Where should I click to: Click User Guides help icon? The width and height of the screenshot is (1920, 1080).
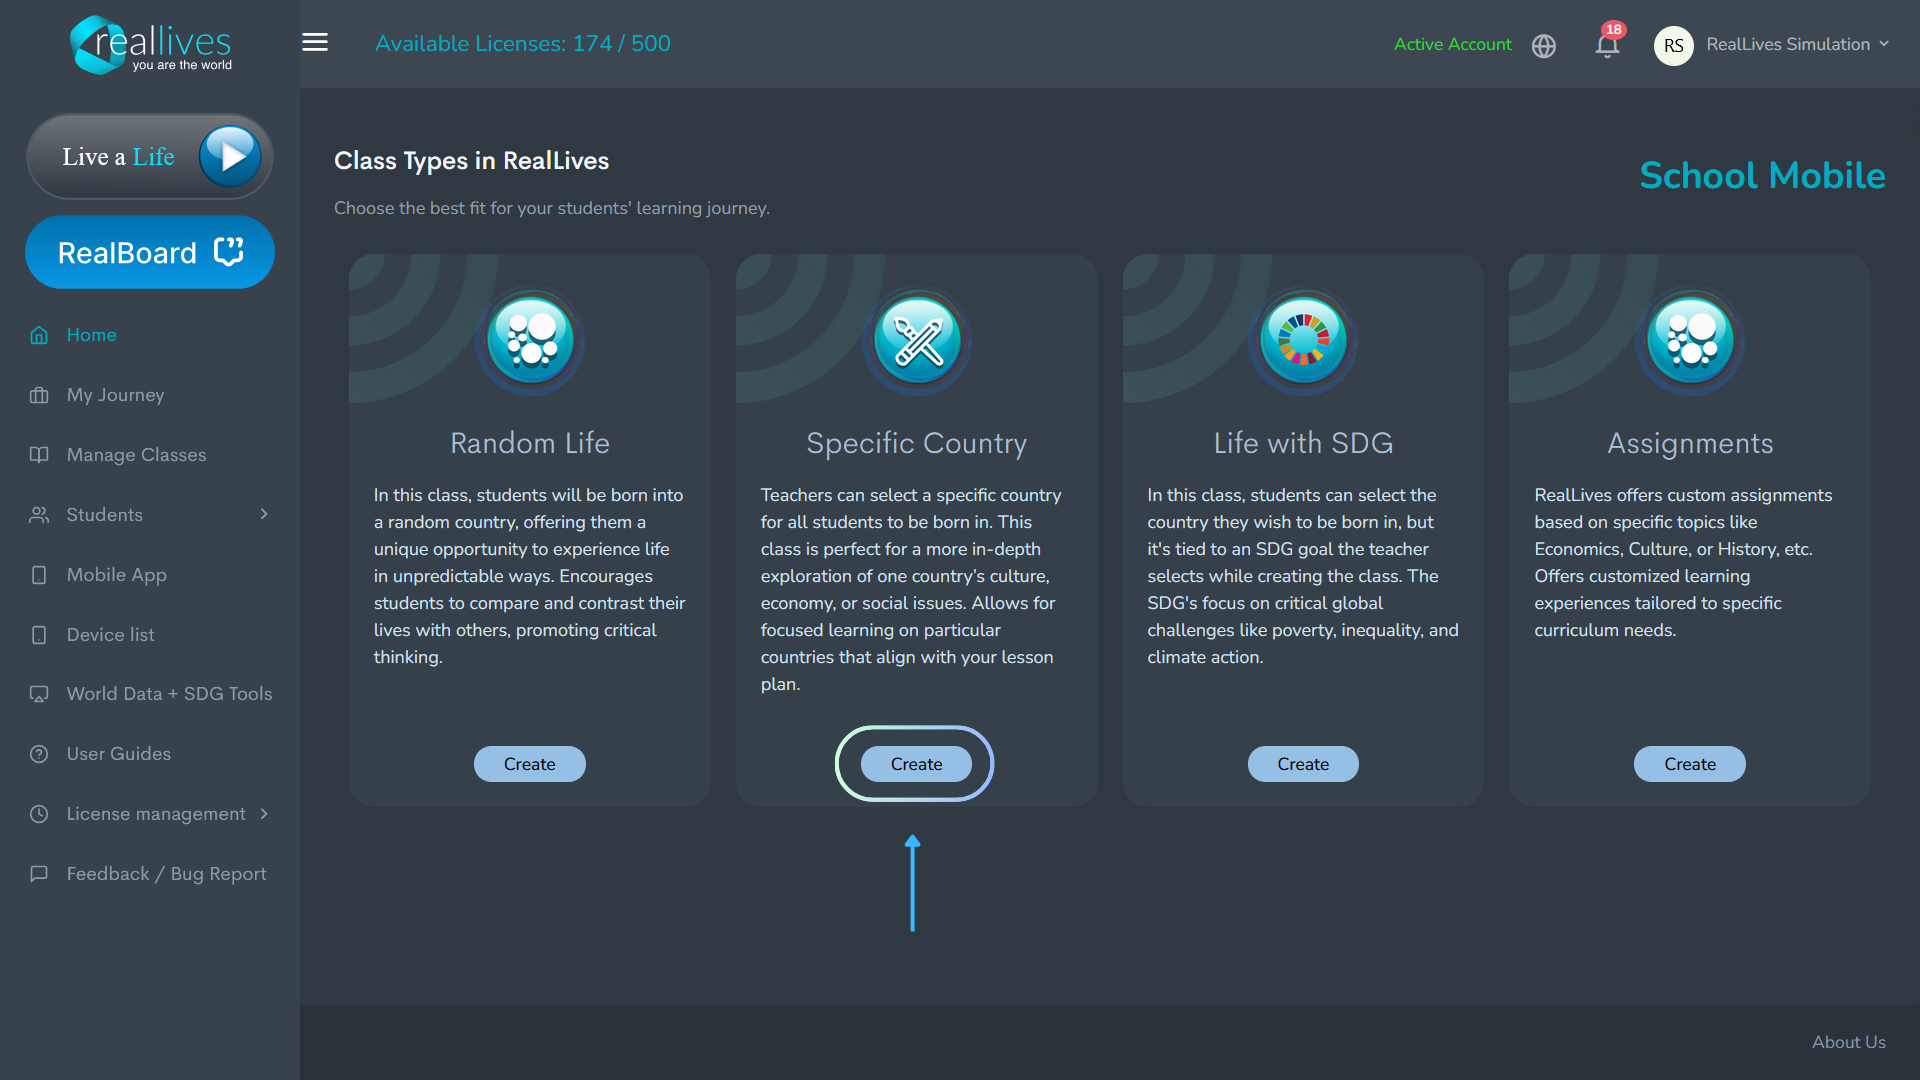[39, 754]
